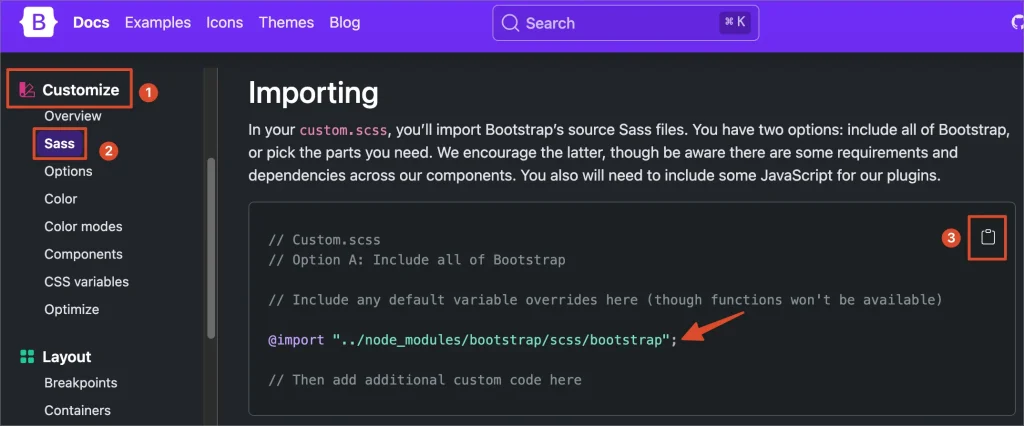
Task: Click the search magnifier icon
Action: pos(510,23)
